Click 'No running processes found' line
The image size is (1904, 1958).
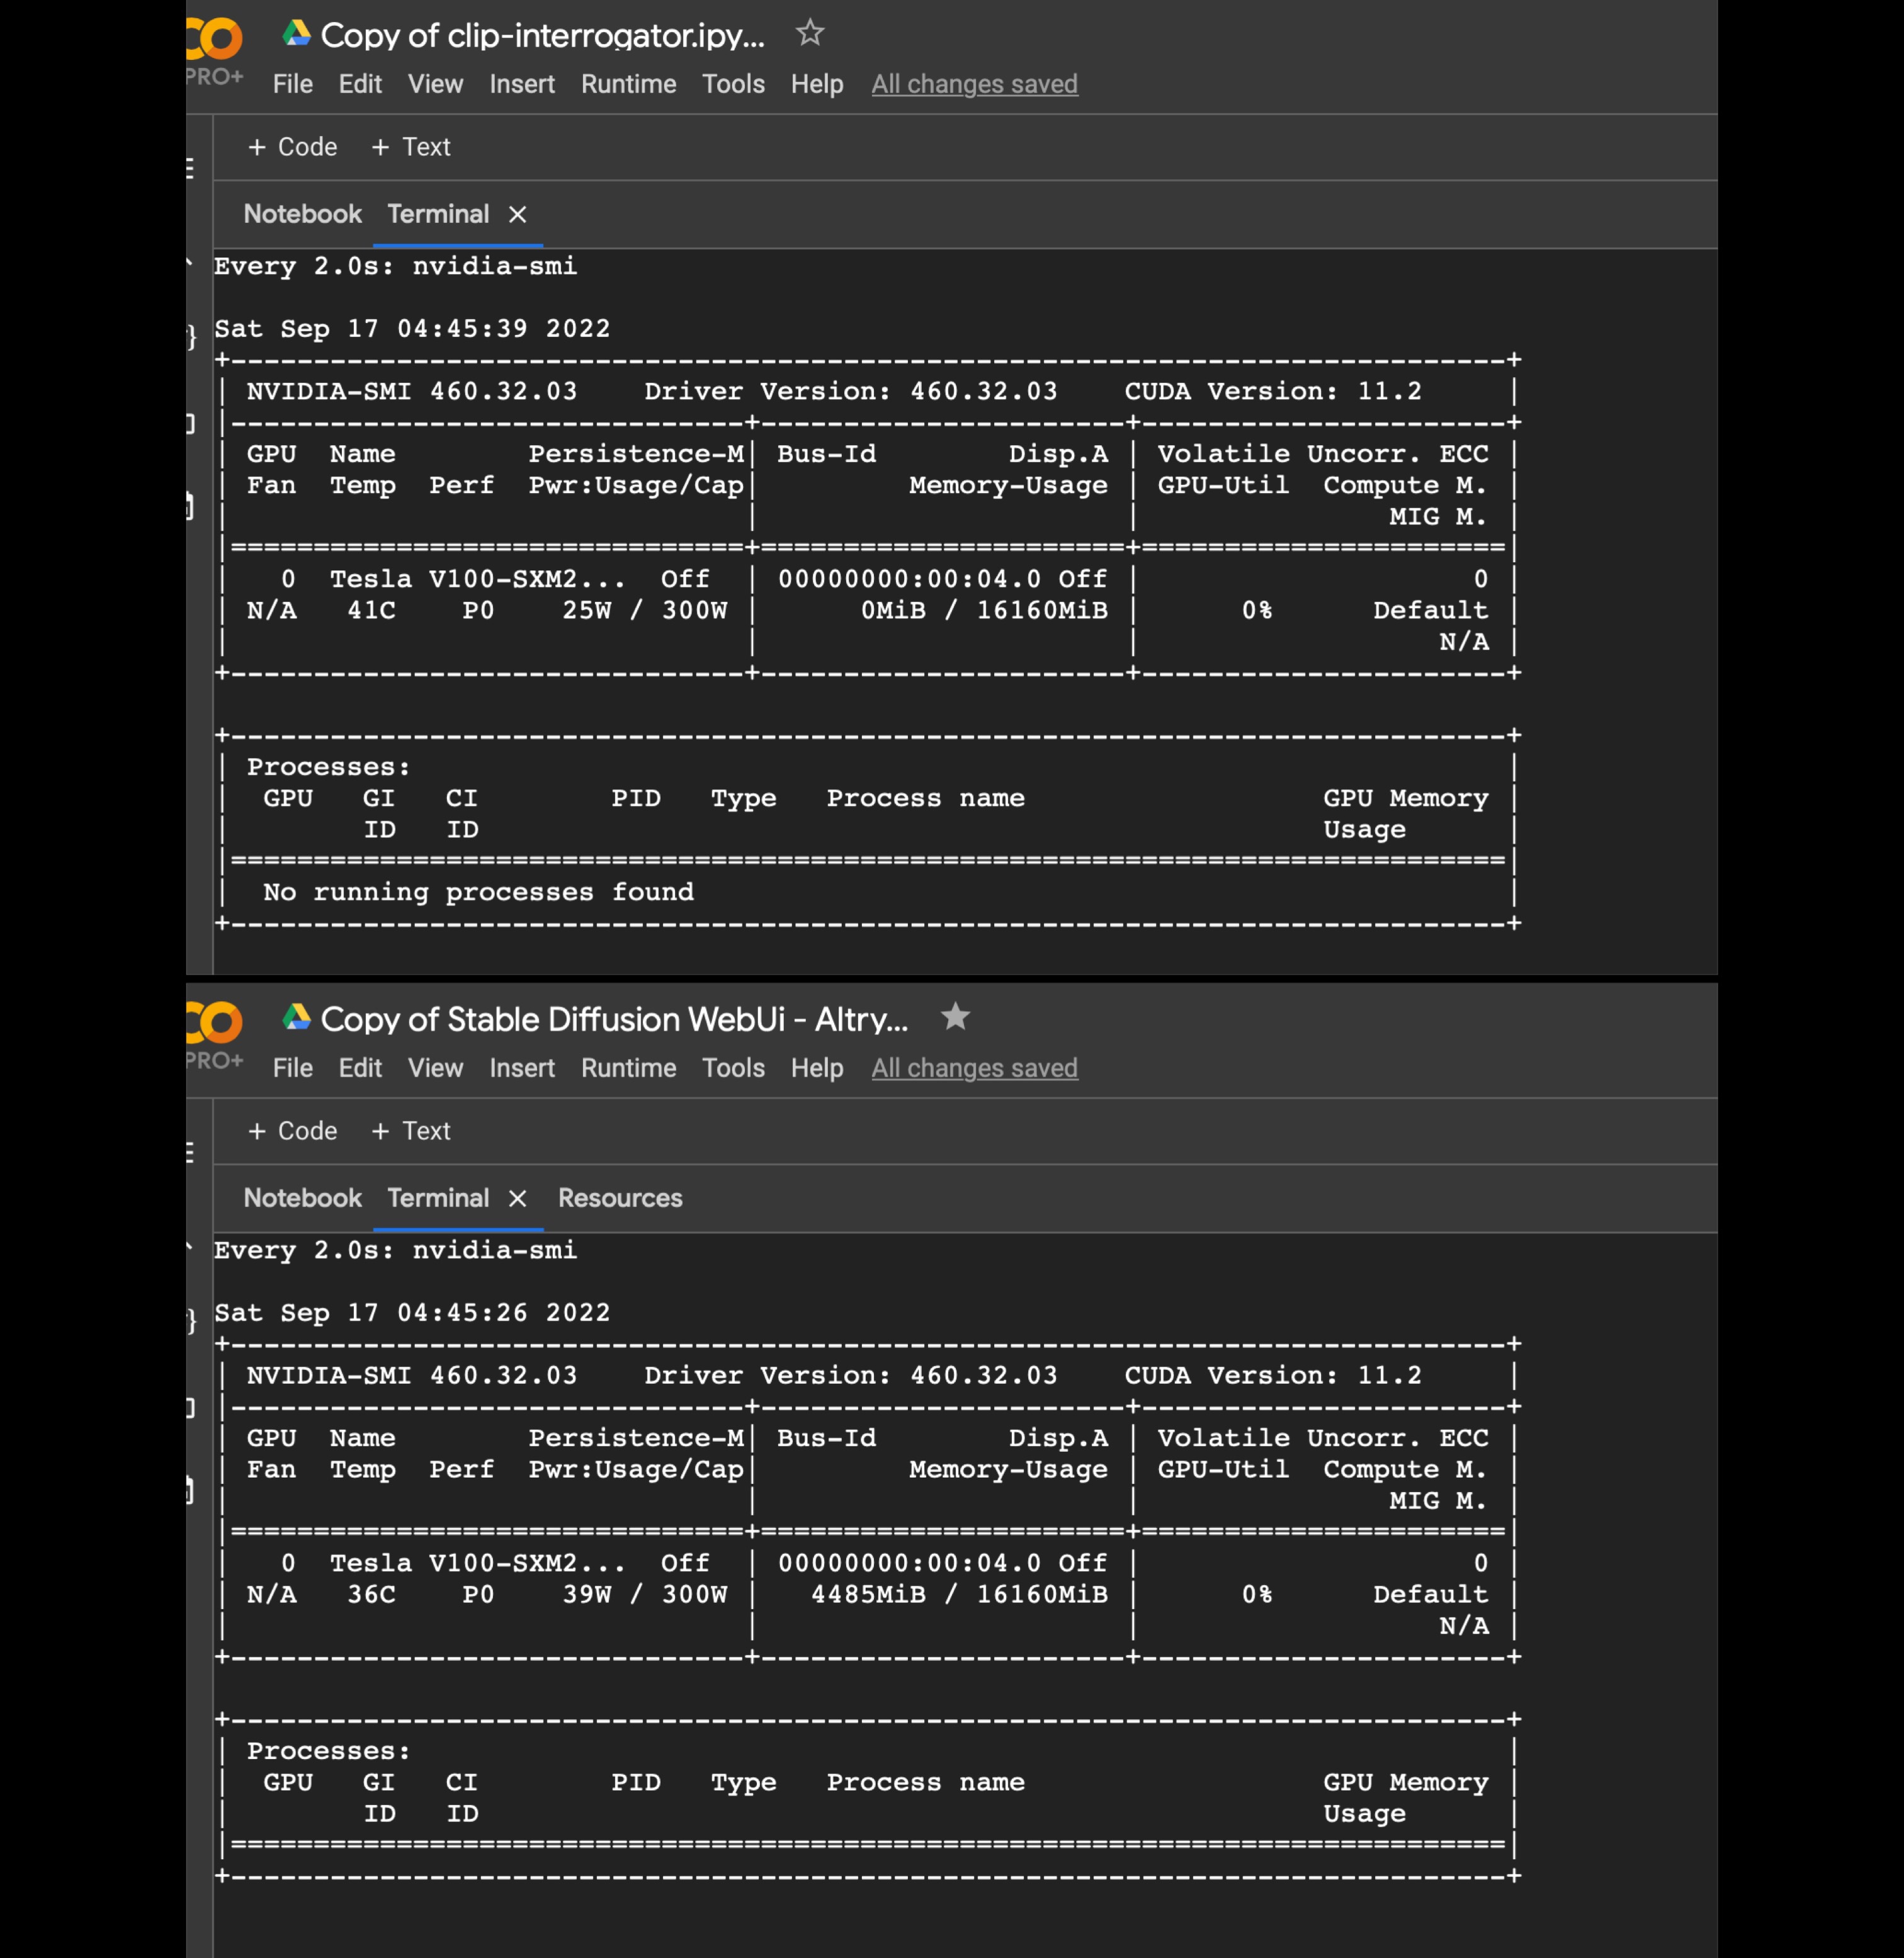[x=478, y=892]
